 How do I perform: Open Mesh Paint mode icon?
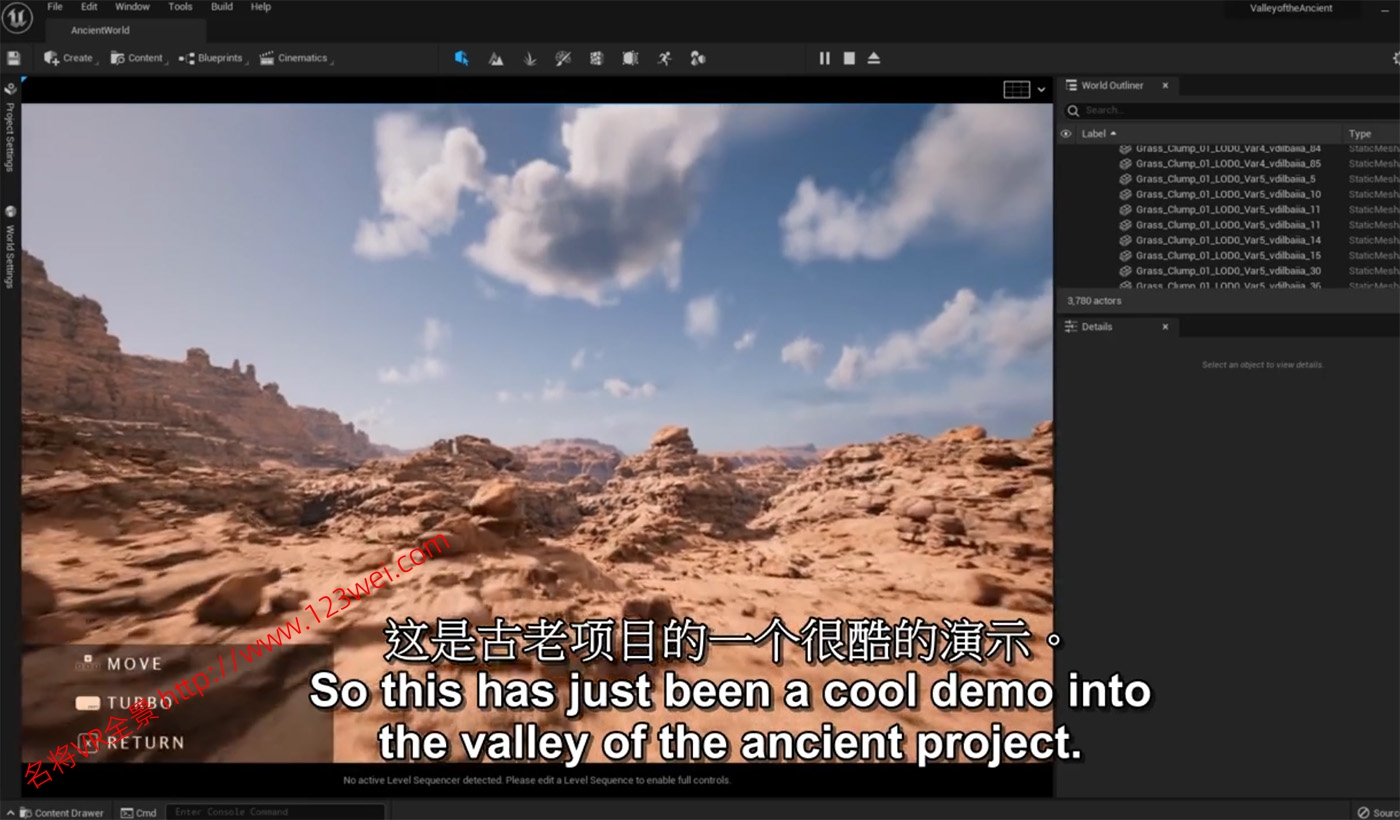563,58
